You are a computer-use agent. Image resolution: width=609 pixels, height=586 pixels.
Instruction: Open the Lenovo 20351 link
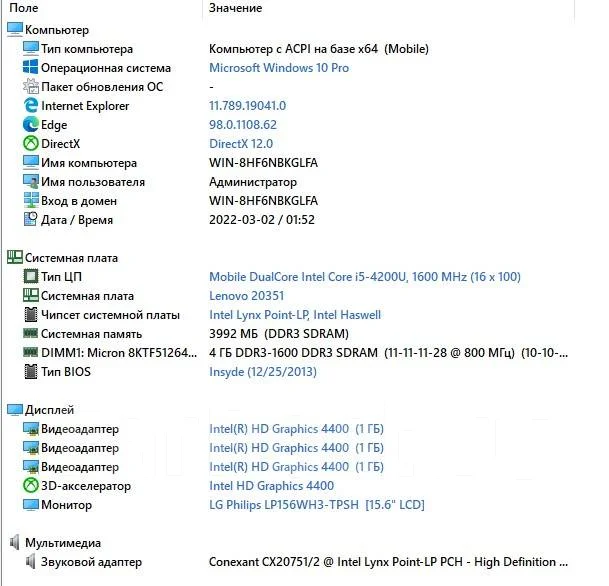click(246, 296)
